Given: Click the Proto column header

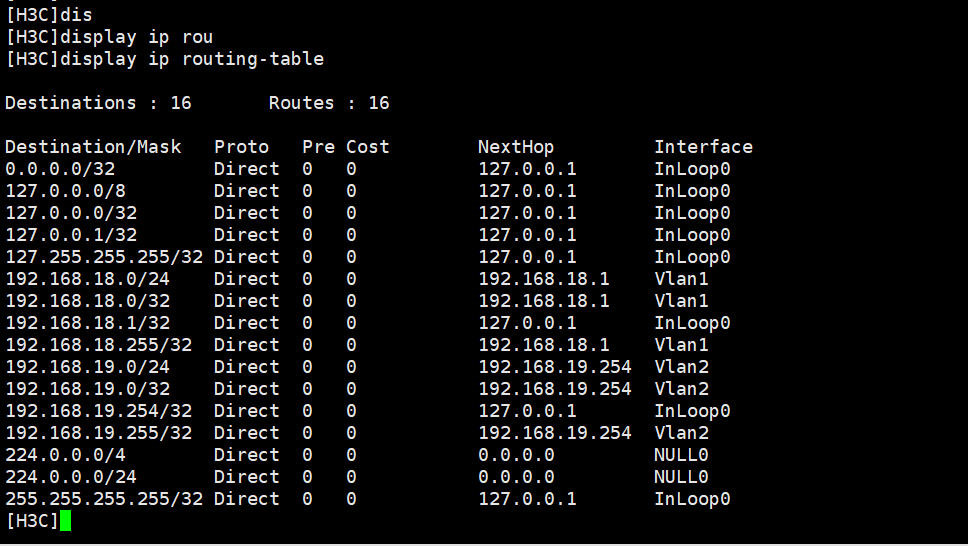Looking at the screenshot, I should point(241,147).
